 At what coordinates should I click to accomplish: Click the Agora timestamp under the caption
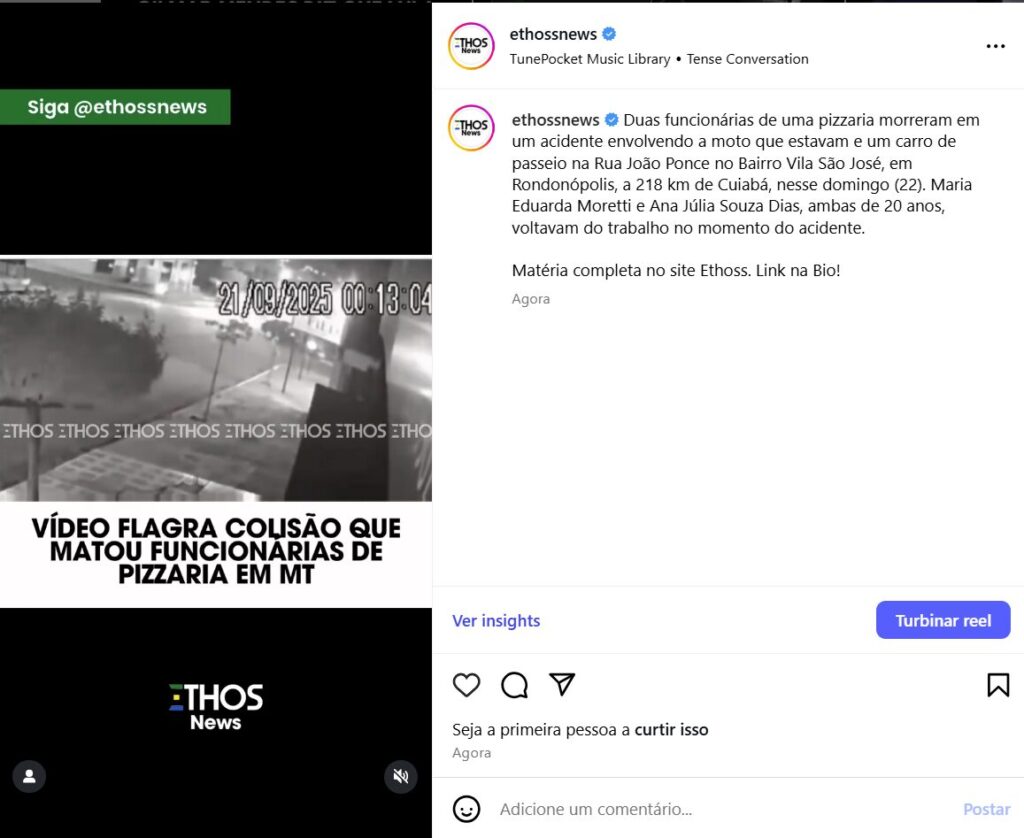pos(531,299)
